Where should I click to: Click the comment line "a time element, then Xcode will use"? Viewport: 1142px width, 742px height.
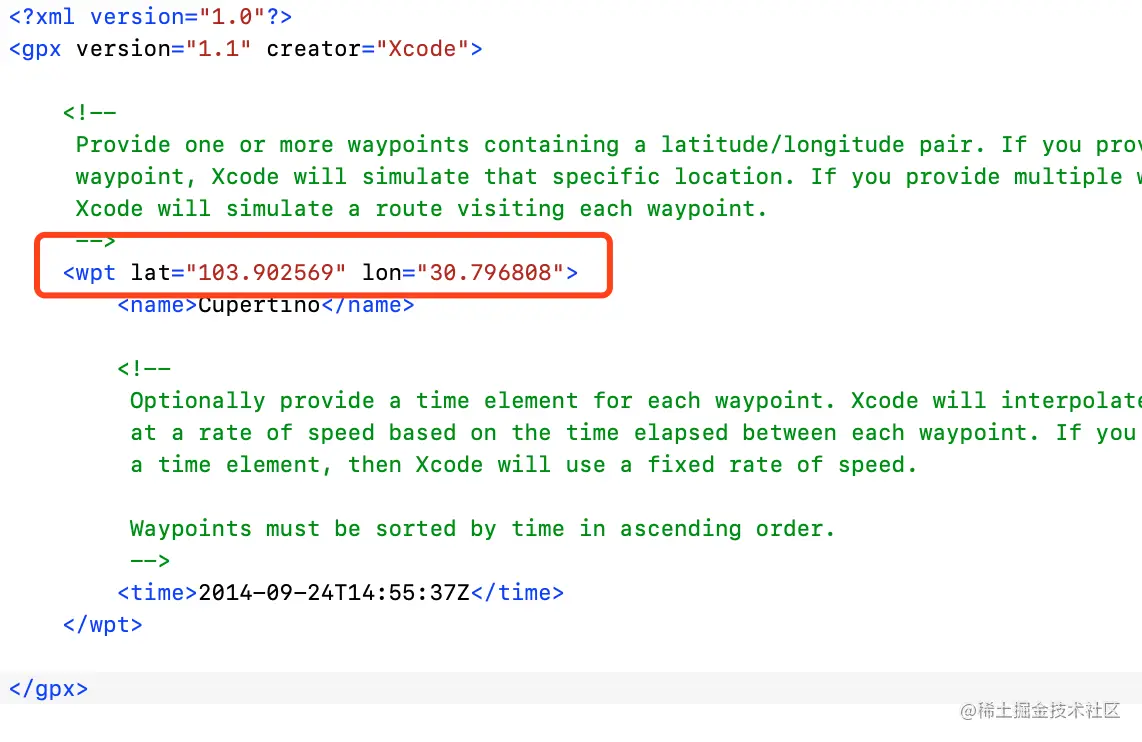point(523,465)
